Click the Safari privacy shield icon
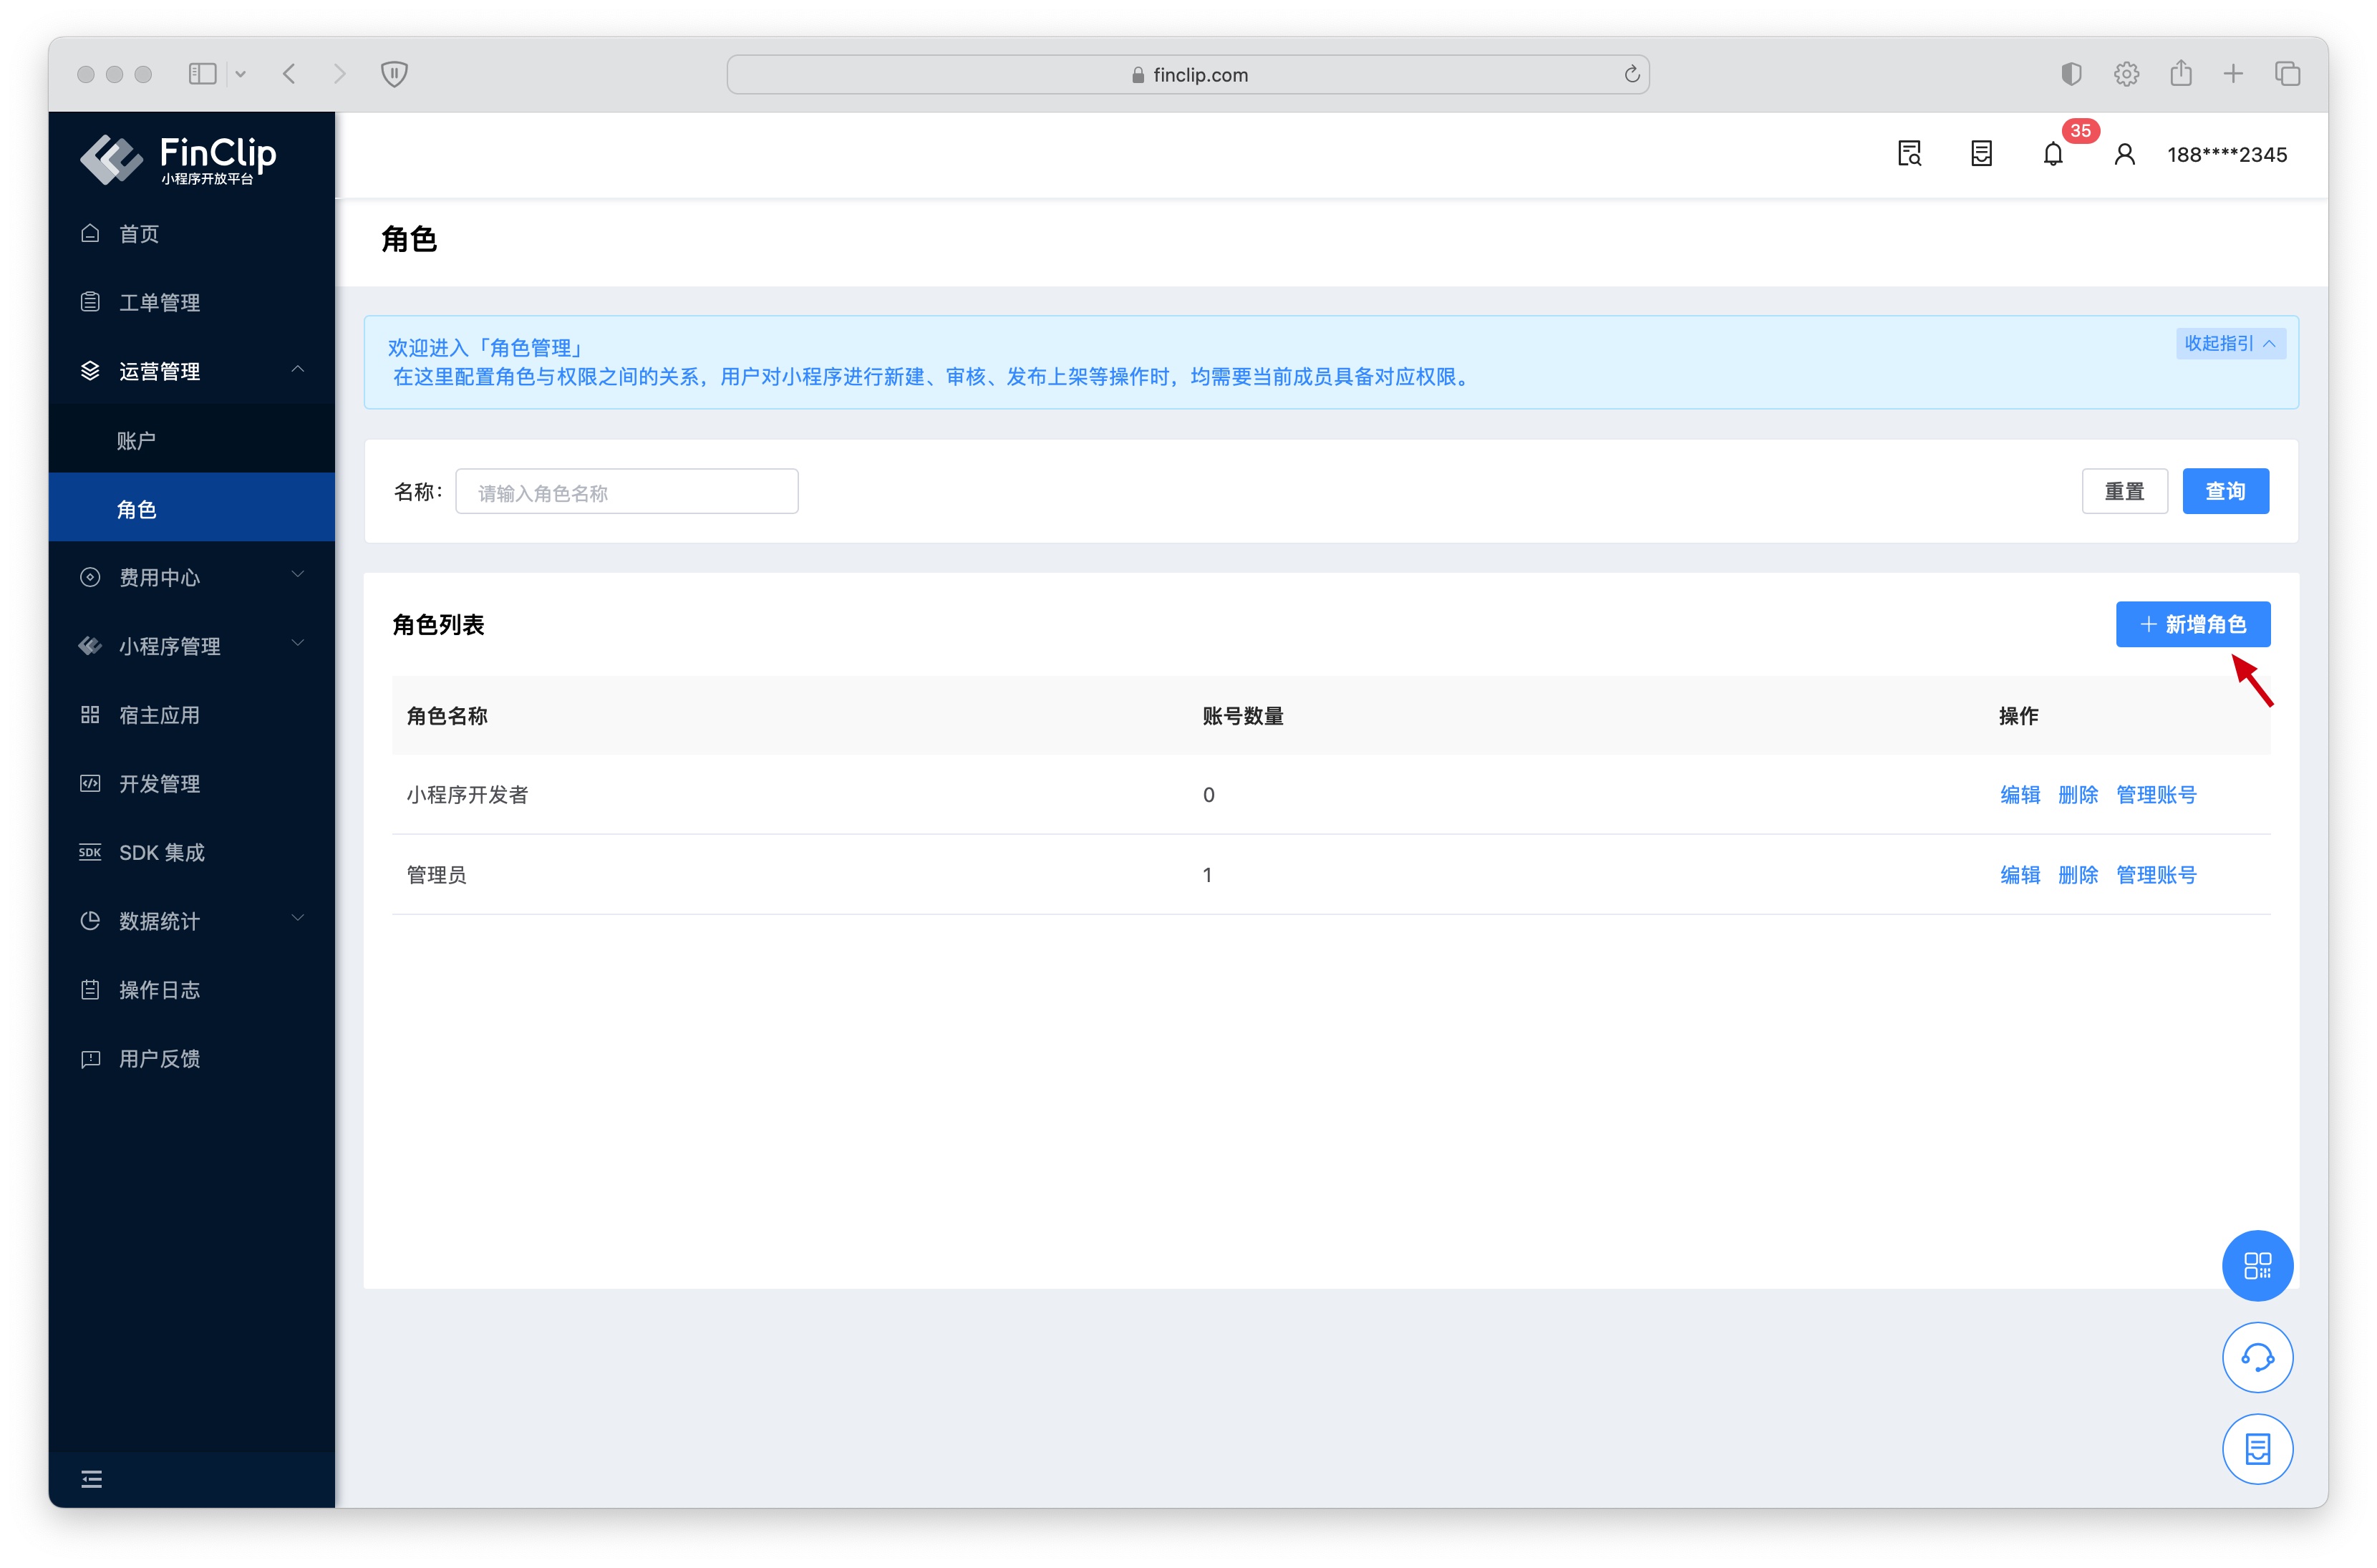 pos(394,74)
